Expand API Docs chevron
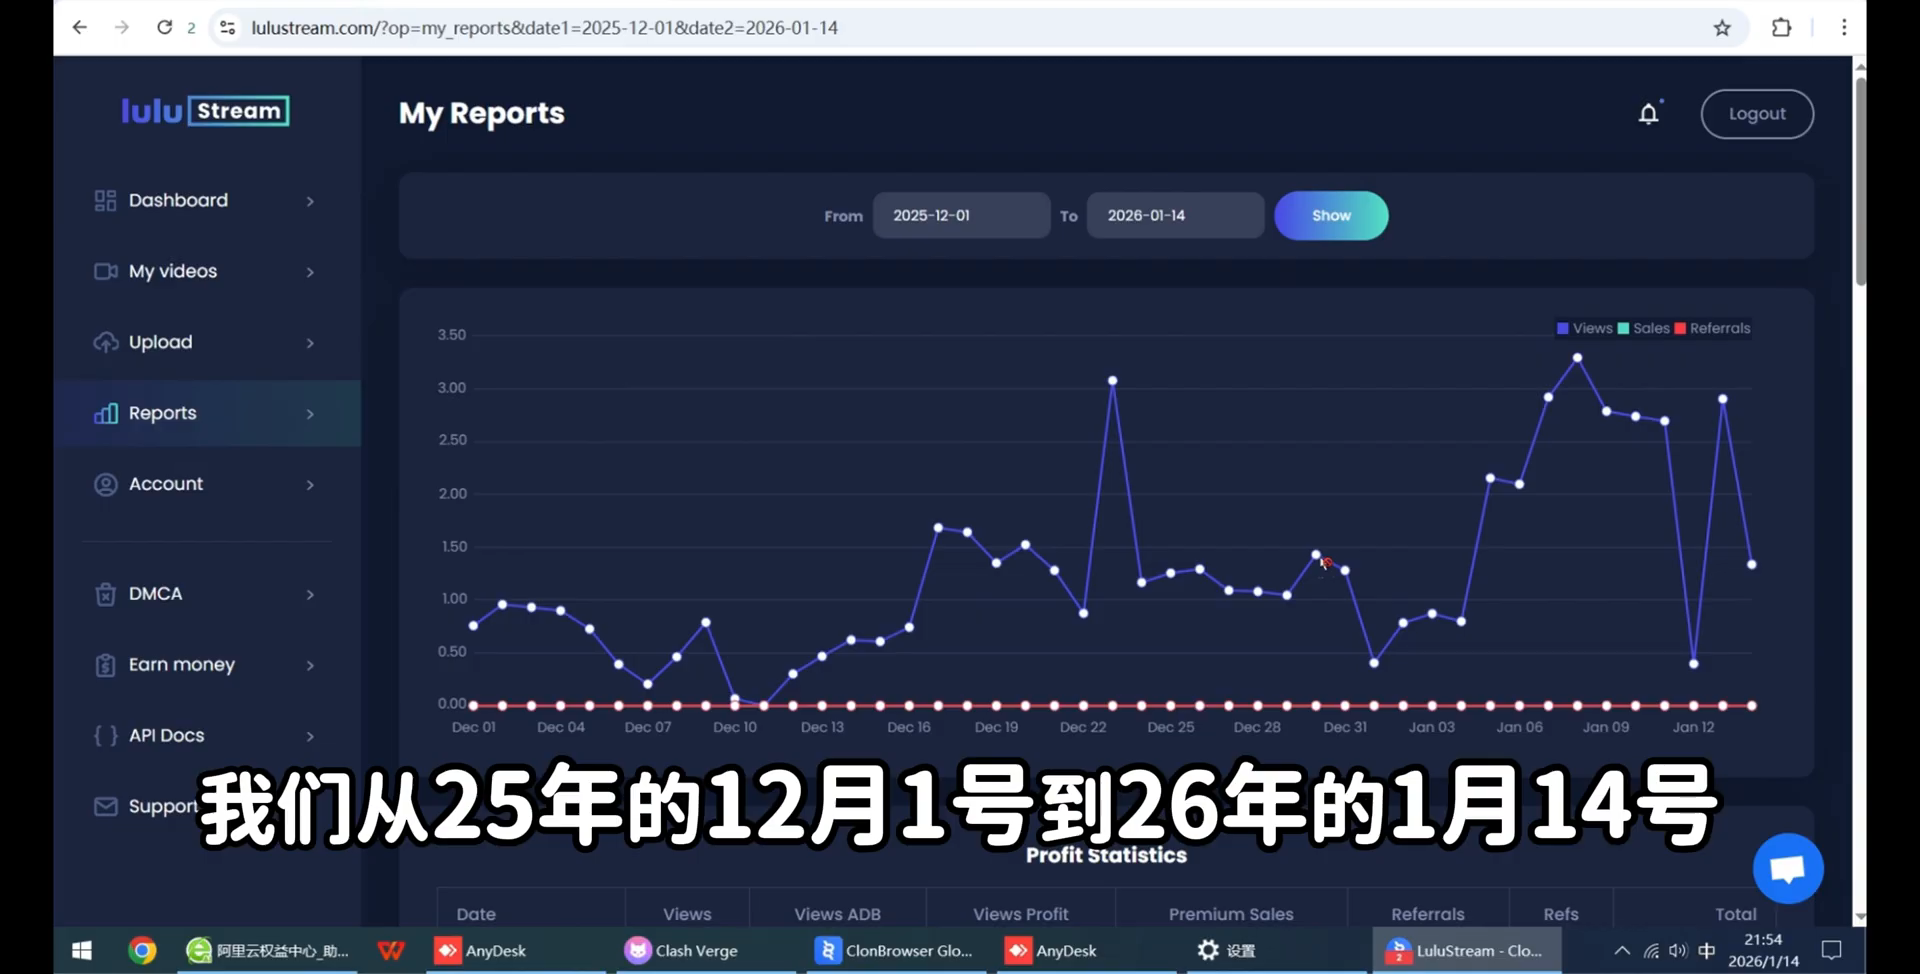Viewport: 1920px width, 974px height. 310,737
